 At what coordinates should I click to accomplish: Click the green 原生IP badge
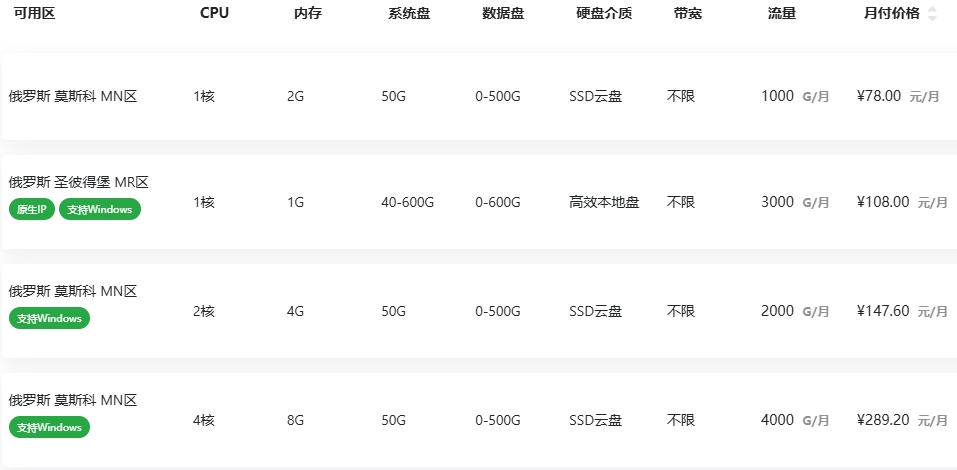pos(32,209)
